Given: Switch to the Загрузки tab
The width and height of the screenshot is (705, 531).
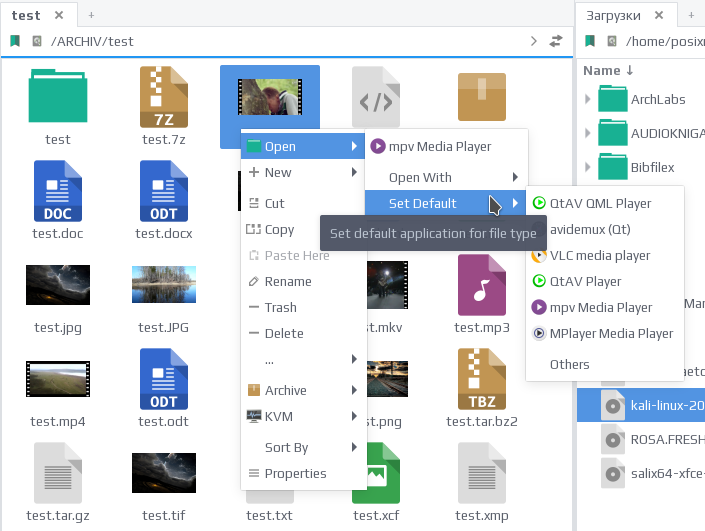Looking at the screenshot, I should [x=613, y=15].
